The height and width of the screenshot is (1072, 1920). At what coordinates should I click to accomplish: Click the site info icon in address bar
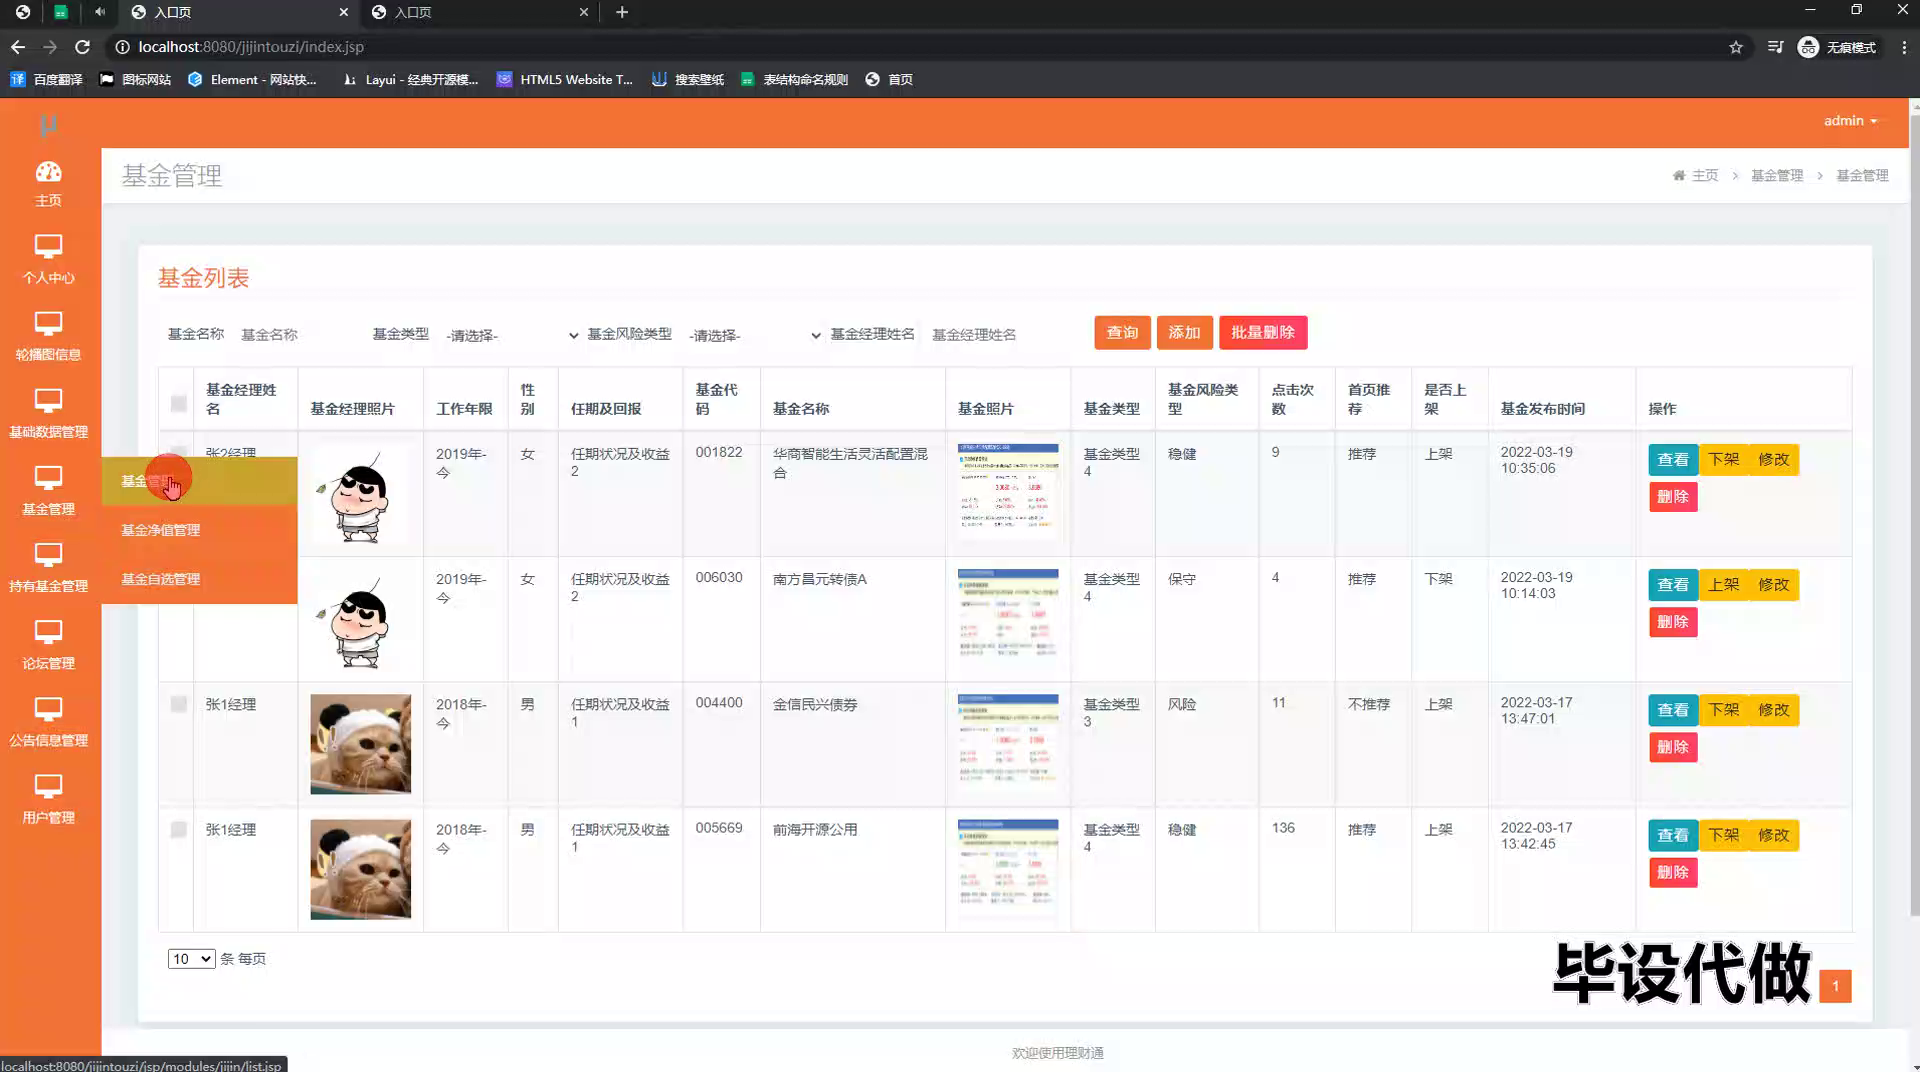point(122,47)
